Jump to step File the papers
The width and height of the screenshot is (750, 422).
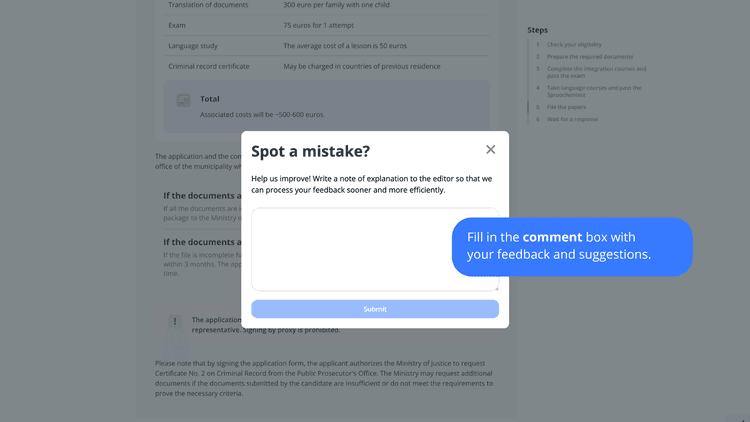(x=566, y=107)
